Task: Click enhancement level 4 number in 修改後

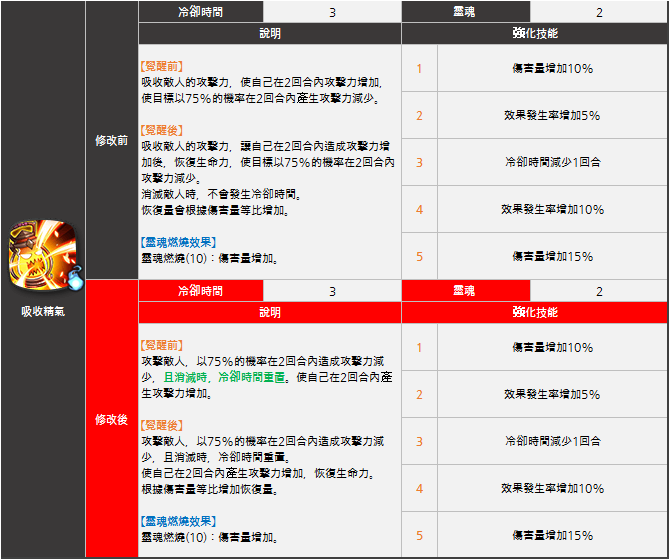Action: (419, 489)
